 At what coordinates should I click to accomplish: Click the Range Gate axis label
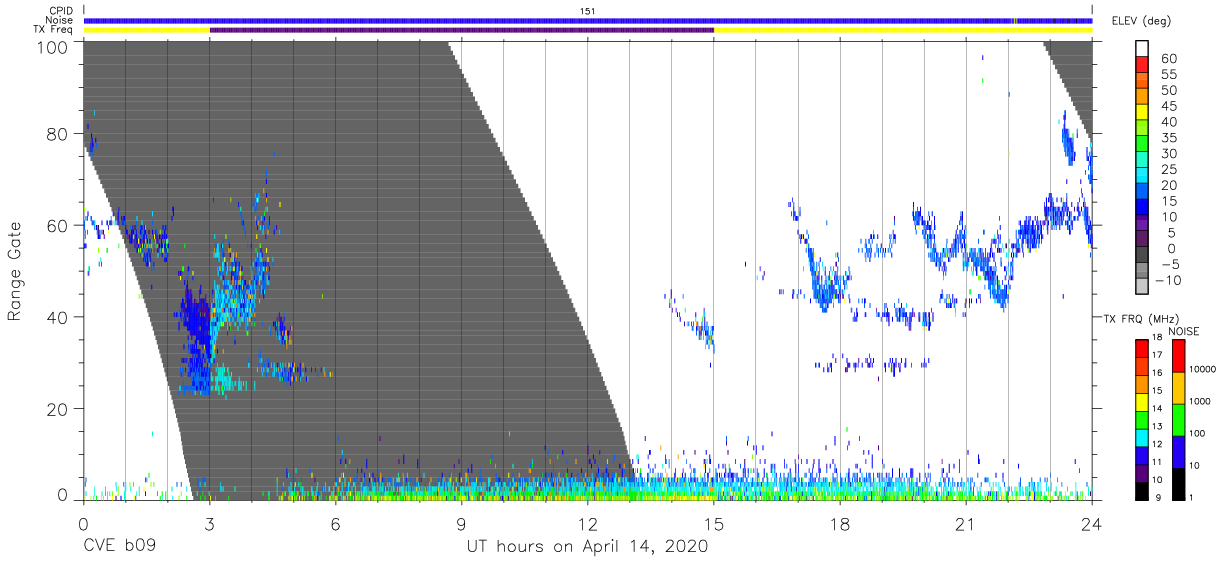[x=15, y=271]
